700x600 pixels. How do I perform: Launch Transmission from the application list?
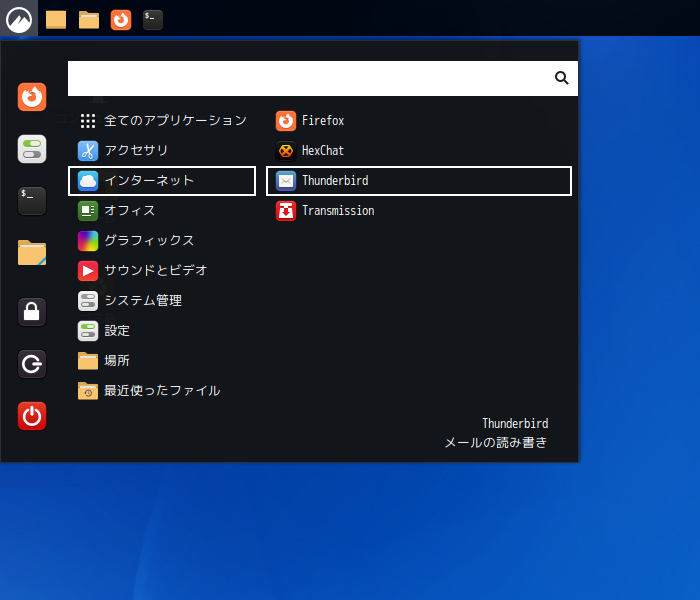point(419,211)
